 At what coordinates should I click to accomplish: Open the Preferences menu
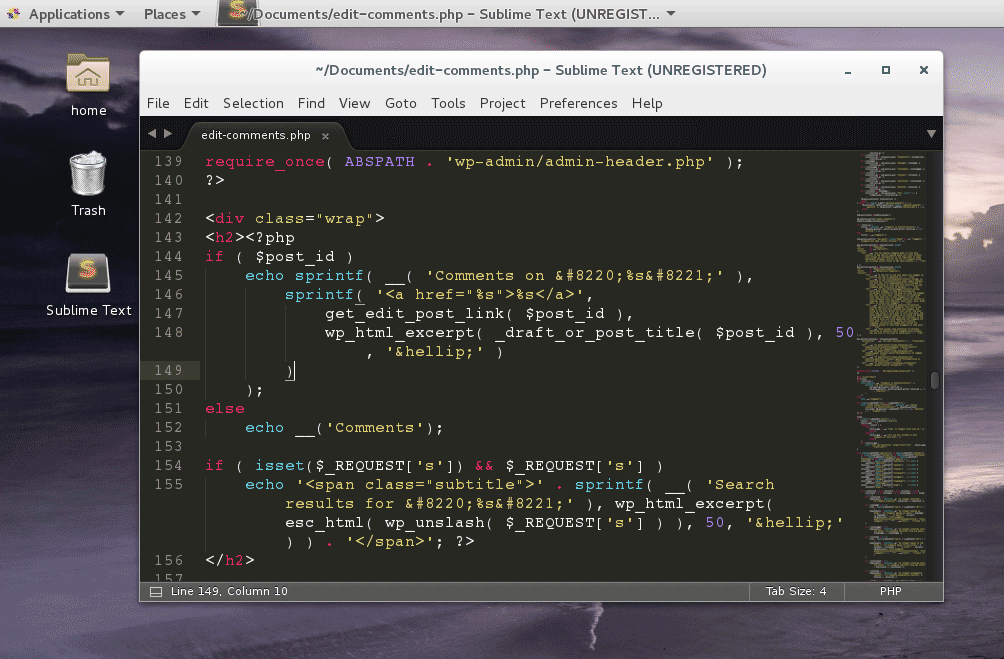tap(578, 103)
